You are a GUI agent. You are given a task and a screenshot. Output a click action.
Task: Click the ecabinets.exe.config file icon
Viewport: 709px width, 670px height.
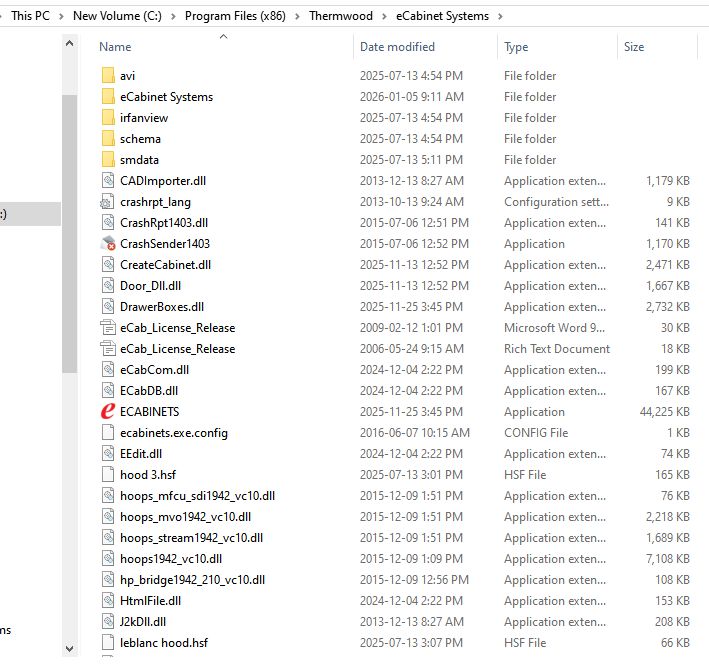[x=109, y=433]
